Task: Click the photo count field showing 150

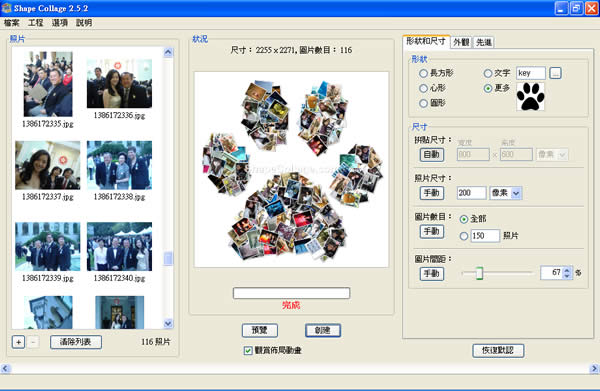Action: click(485, 236)
